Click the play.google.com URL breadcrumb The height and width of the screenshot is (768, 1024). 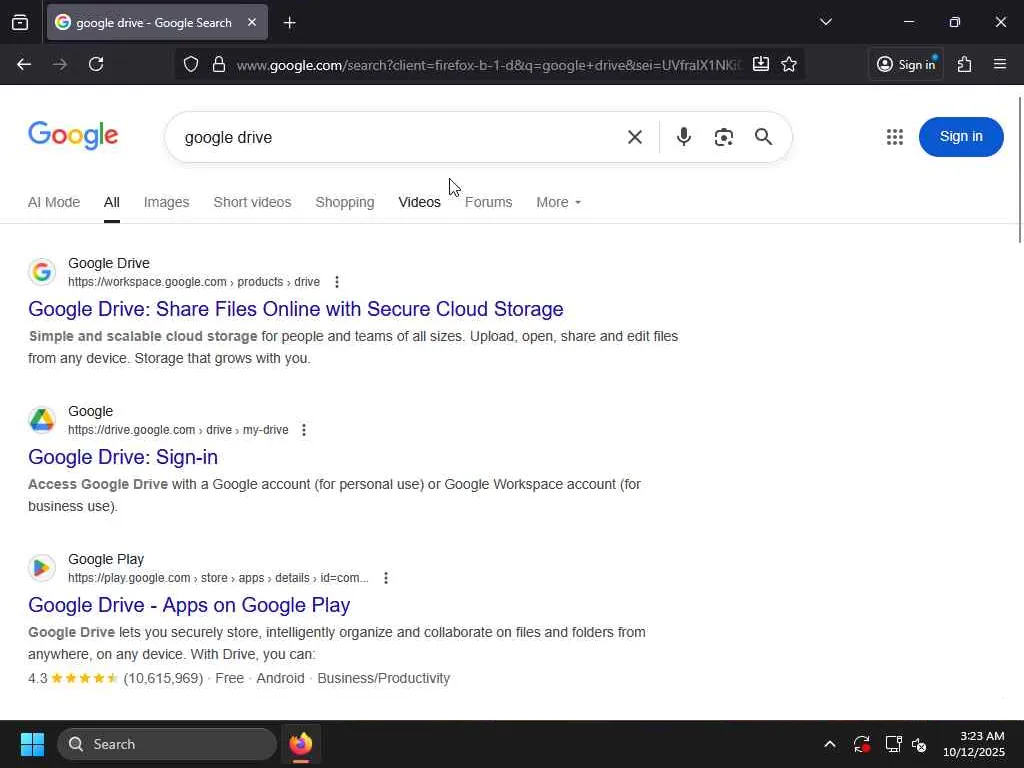point(218,579)
